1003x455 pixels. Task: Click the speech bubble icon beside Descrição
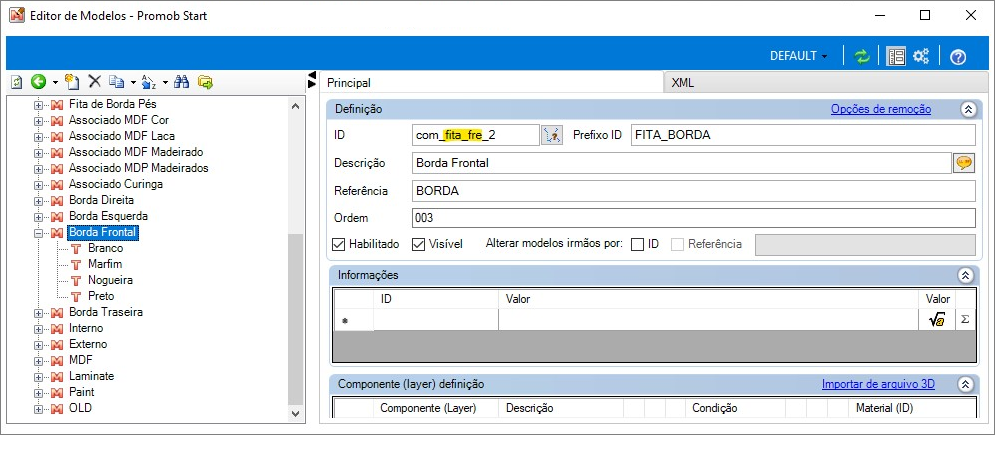click(964, 163)
